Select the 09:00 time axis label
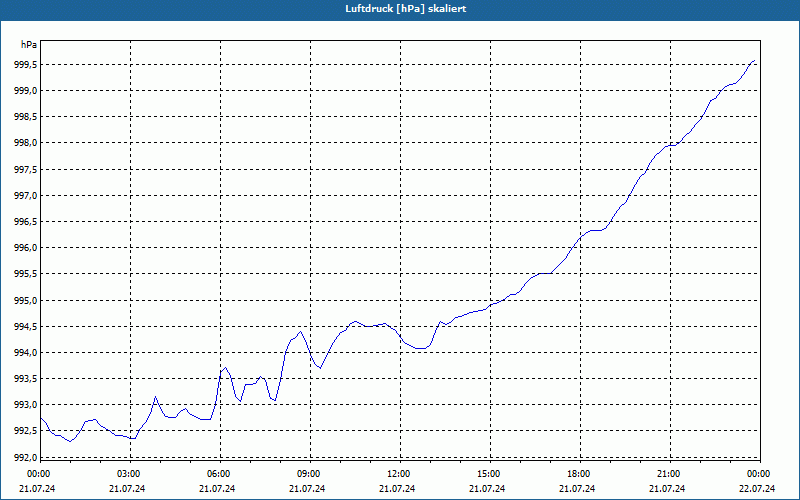800x500 pixels. [308, 474]
